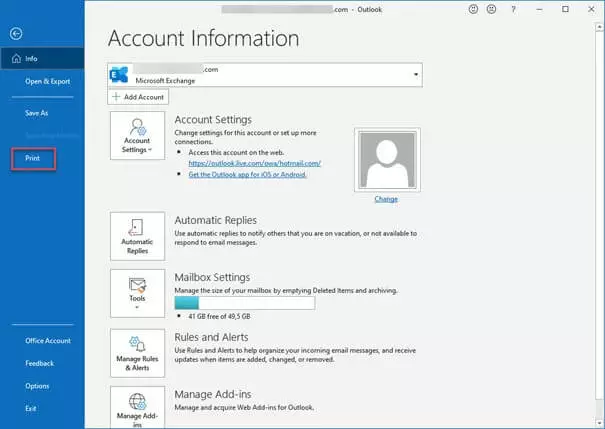Click Save As in the sidebar
Screen dimensions: 605x429
point(37,113)
